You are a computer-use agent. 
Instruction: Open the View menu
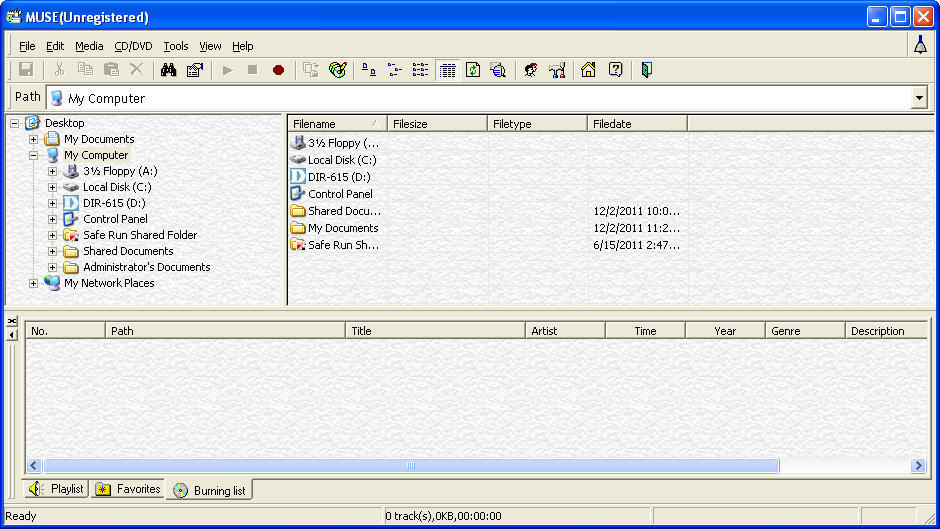point(210,46)
